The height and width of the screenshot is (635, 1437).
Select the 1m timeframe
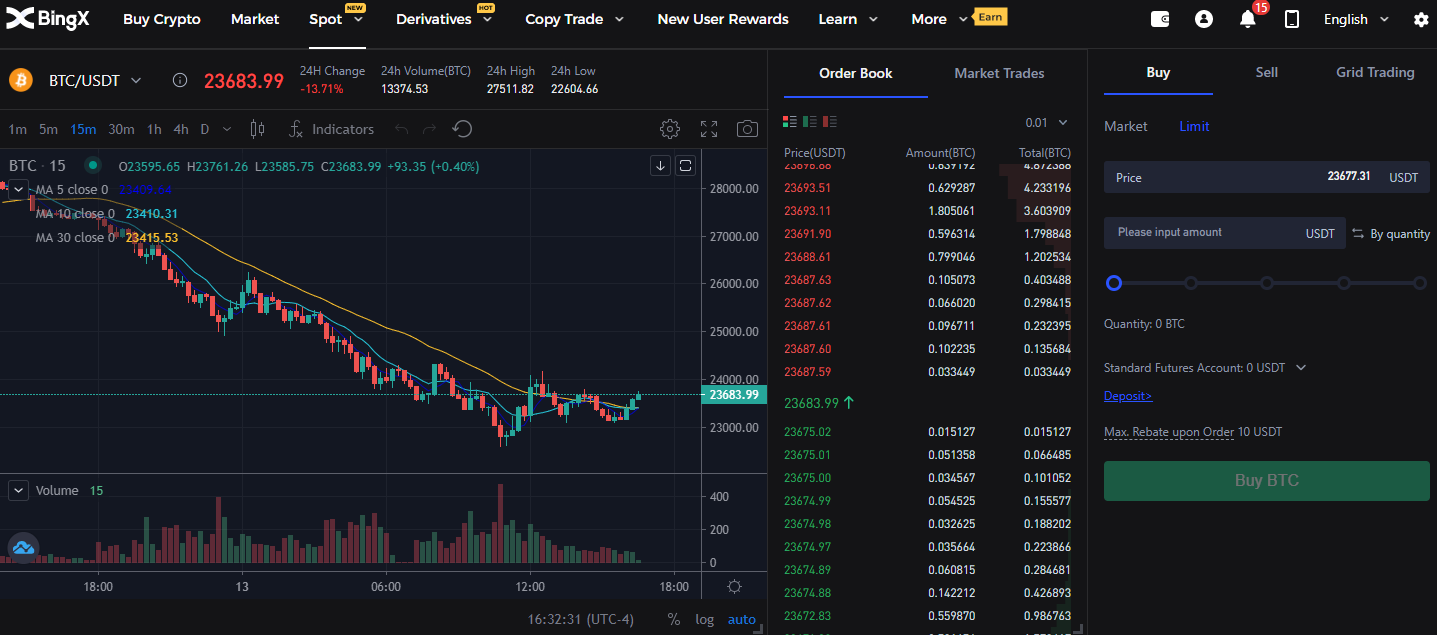click(x=18, y=129)
